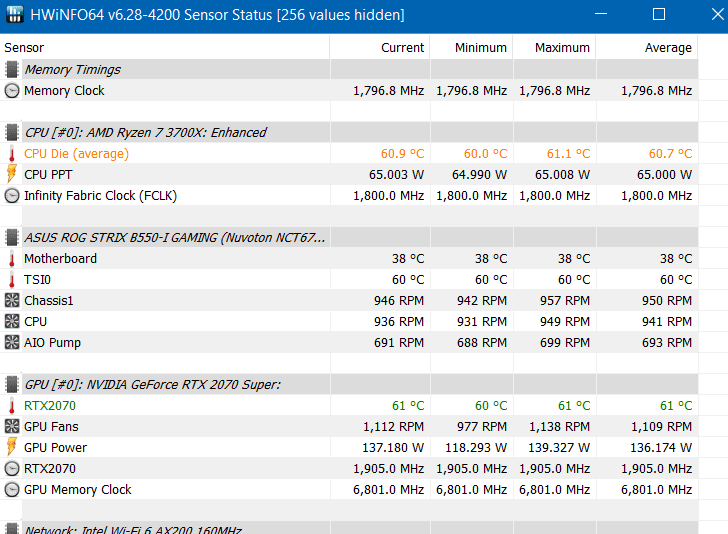Select the Chassis1 fan row label
The height and width of the screenshot is (534, 728).
tap(49, 300)
